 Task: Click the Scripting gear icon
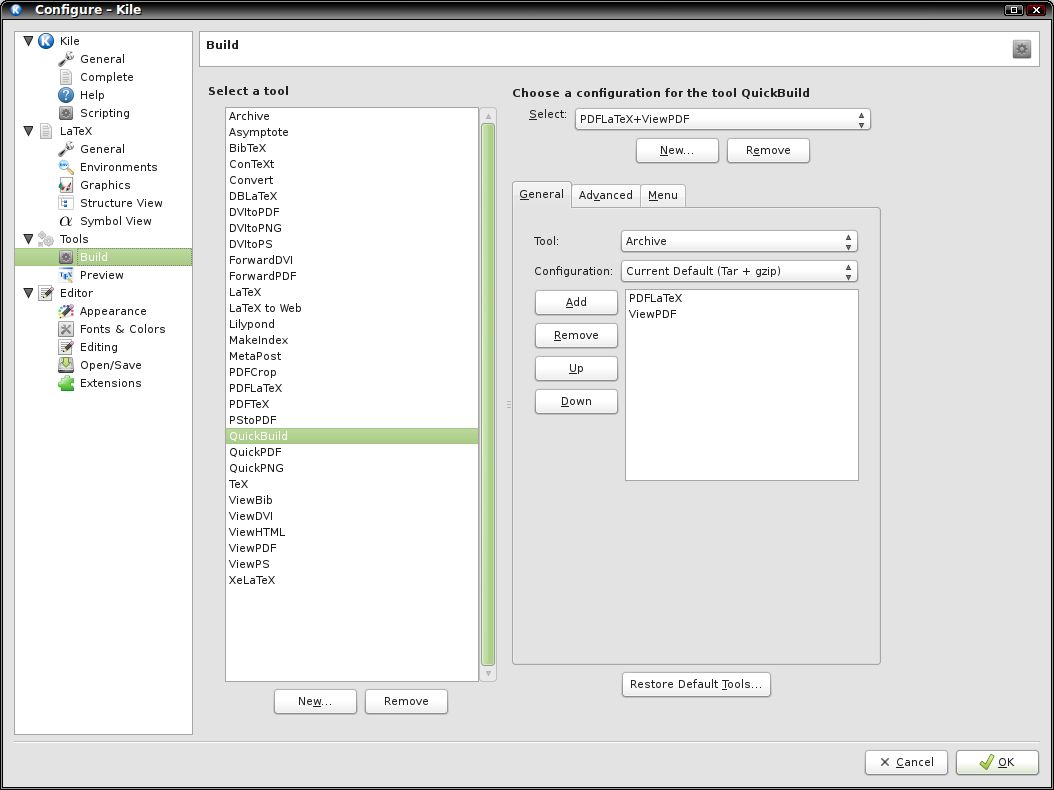coord(66,113)
